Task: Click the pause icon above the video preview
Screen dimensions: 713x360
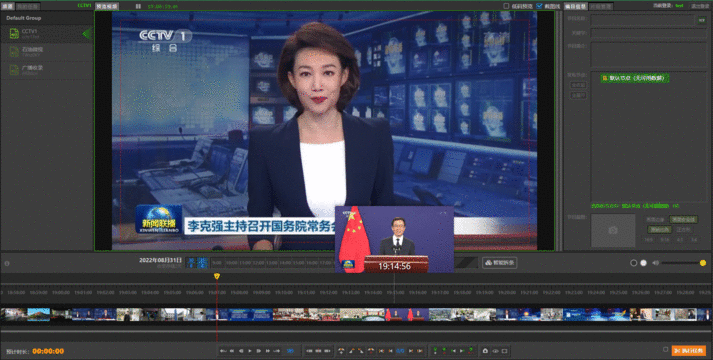Action: [138, 6]
